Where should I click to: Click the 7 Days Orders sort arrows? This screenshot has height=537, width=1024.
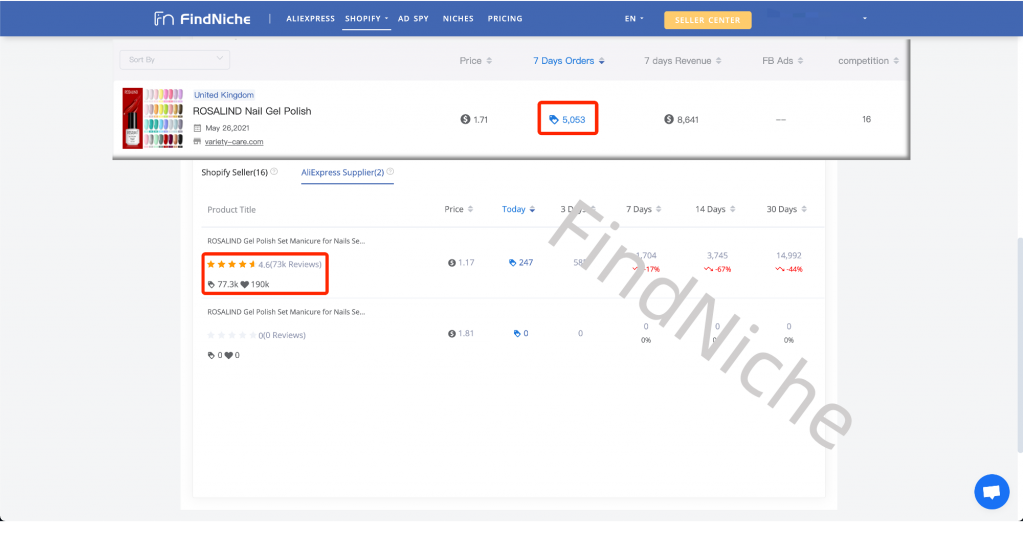click(x=601, y=61)
